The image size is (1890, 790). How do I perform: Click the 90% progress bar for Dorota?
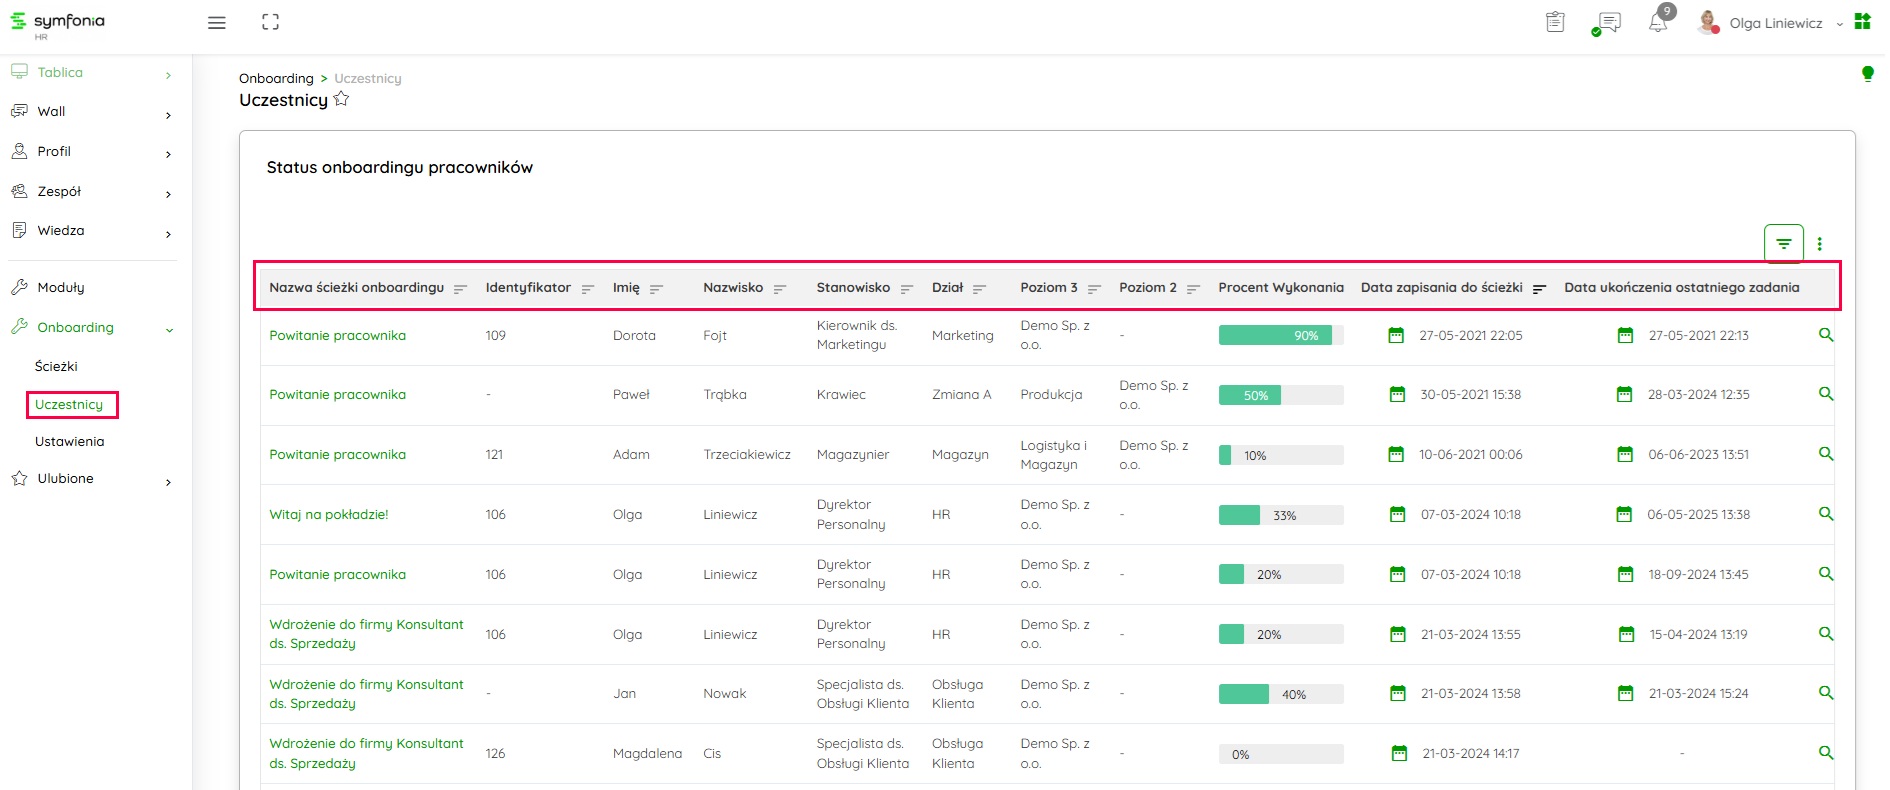[1280, 336]
